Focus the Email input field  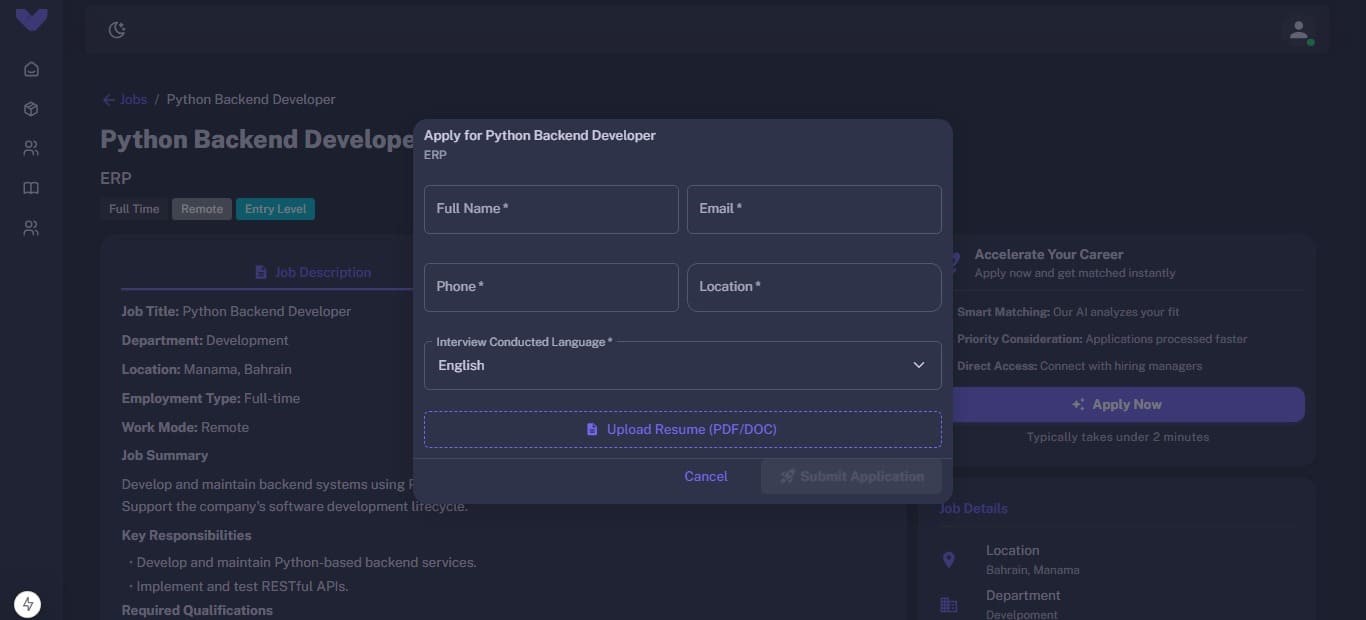(x=814, y=209)
